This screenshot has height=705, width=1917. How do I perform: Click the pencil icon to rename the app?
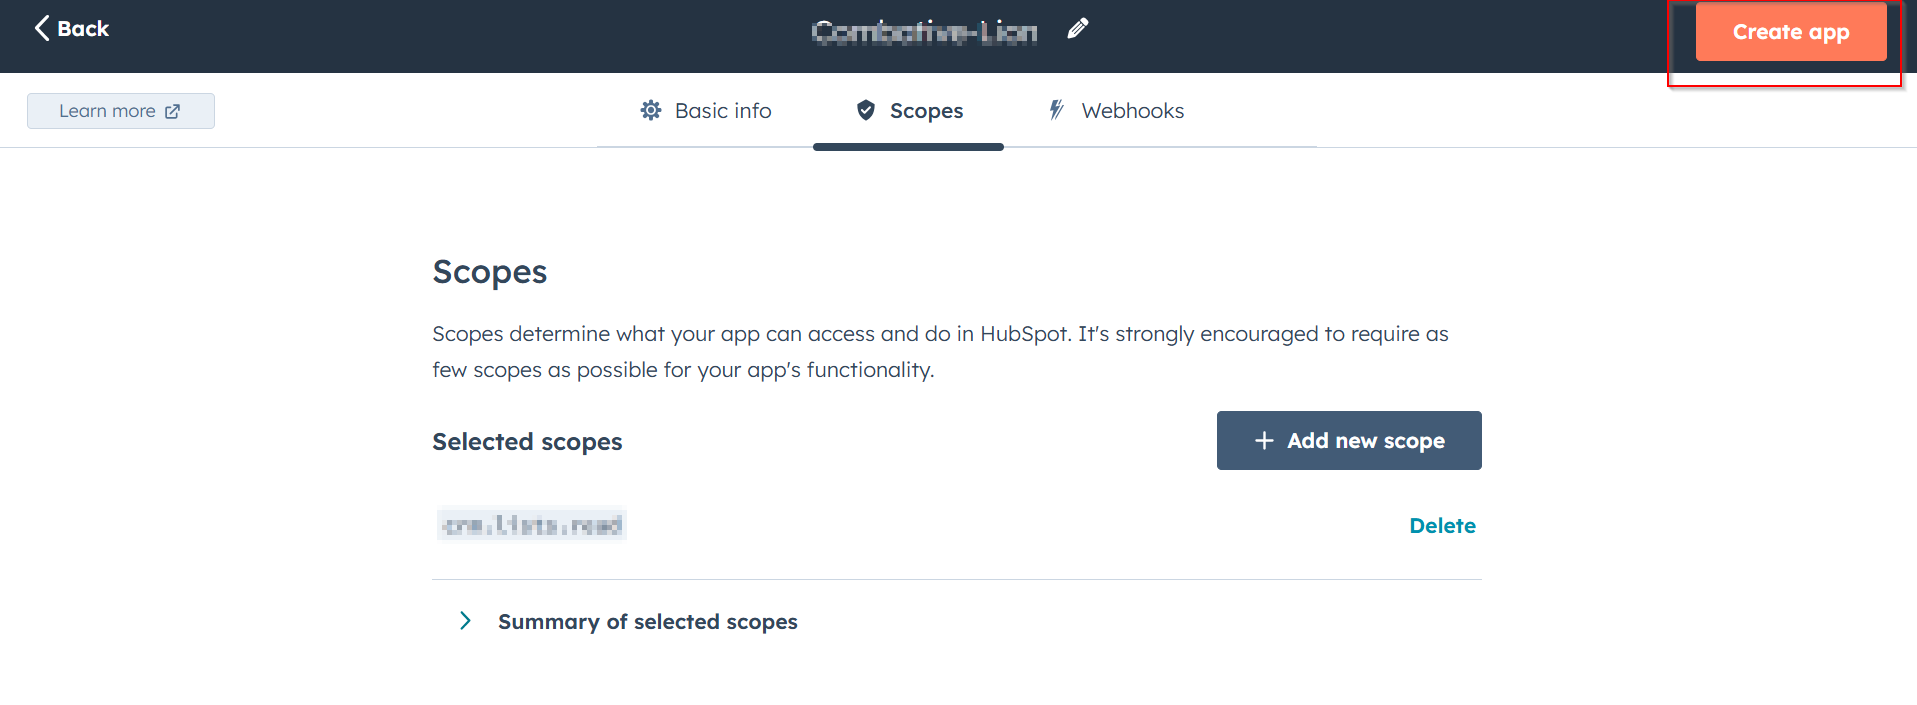click(1077, 29)
